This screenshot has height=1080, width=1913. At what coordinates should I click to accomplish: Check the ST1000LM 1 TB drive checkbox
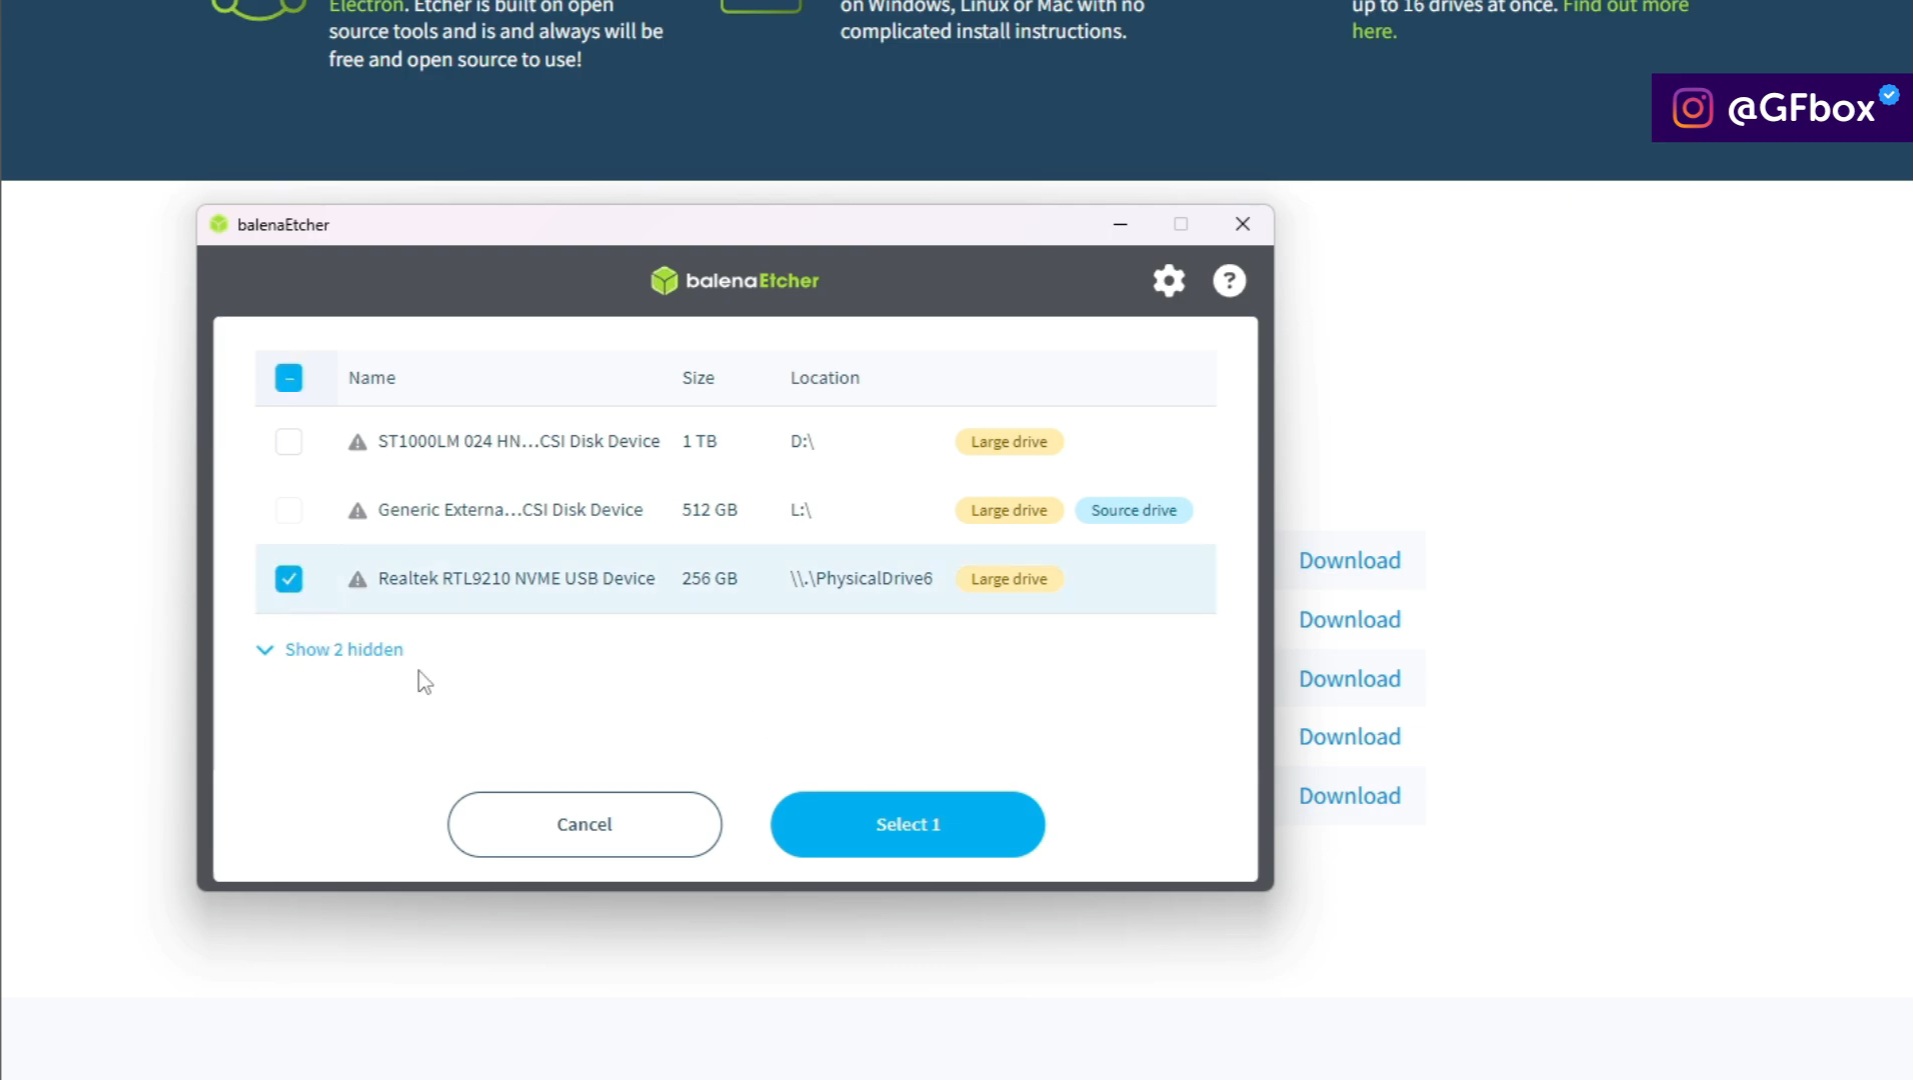point(289,442)
